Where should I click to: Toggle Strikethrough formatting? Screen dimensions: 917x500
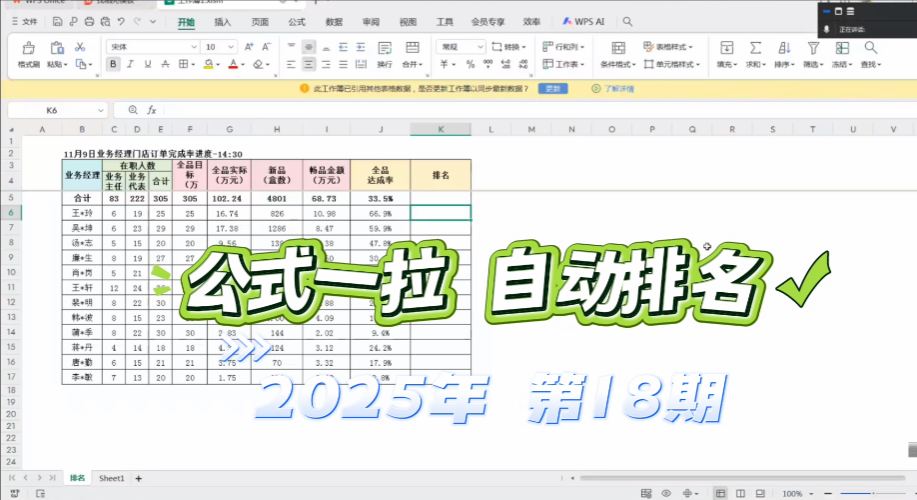pos(166,64)
